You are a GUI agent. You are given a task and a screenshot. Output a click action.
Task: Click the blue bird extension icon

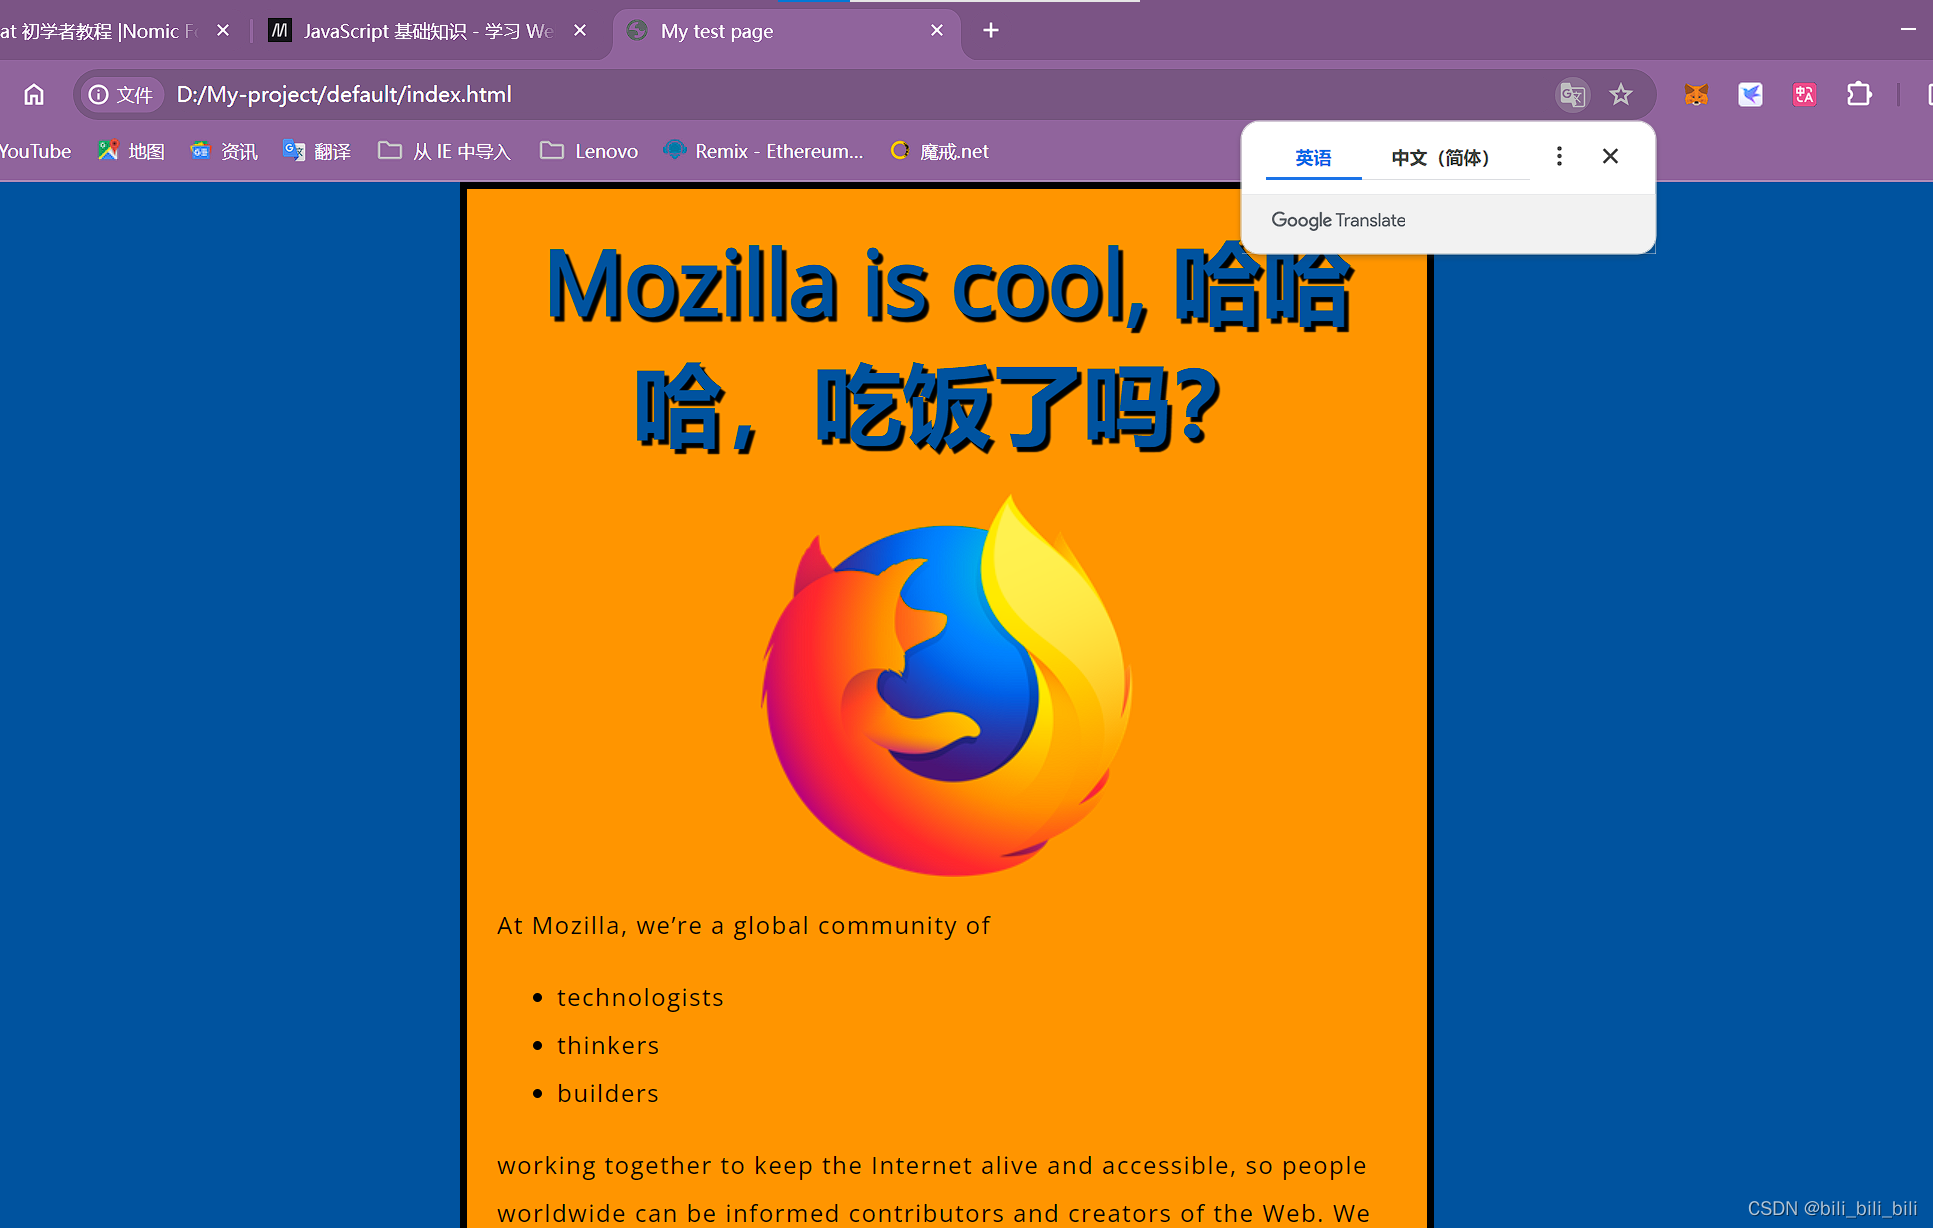(1750, 95)
